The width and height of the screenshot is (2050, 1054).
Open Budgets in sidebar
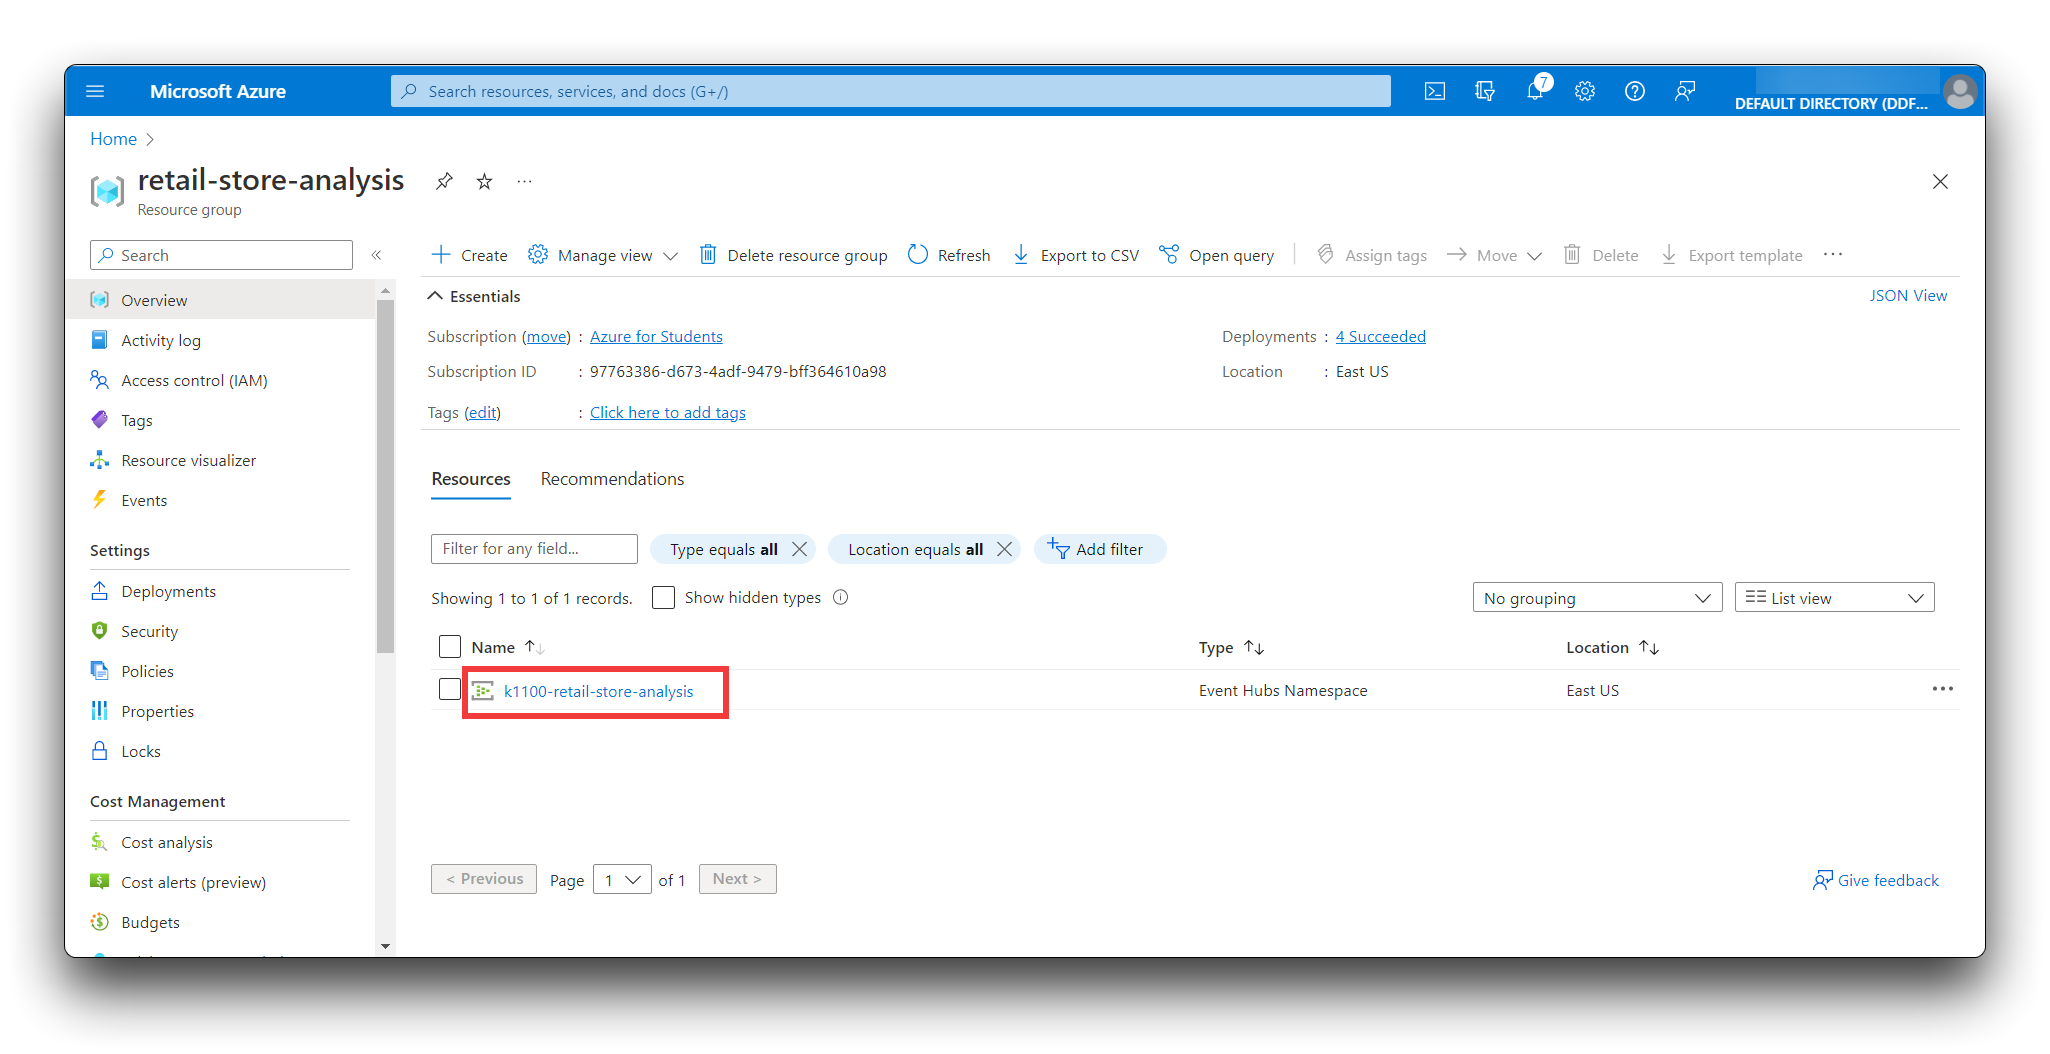pyautogui.click(x=150, y=922)
